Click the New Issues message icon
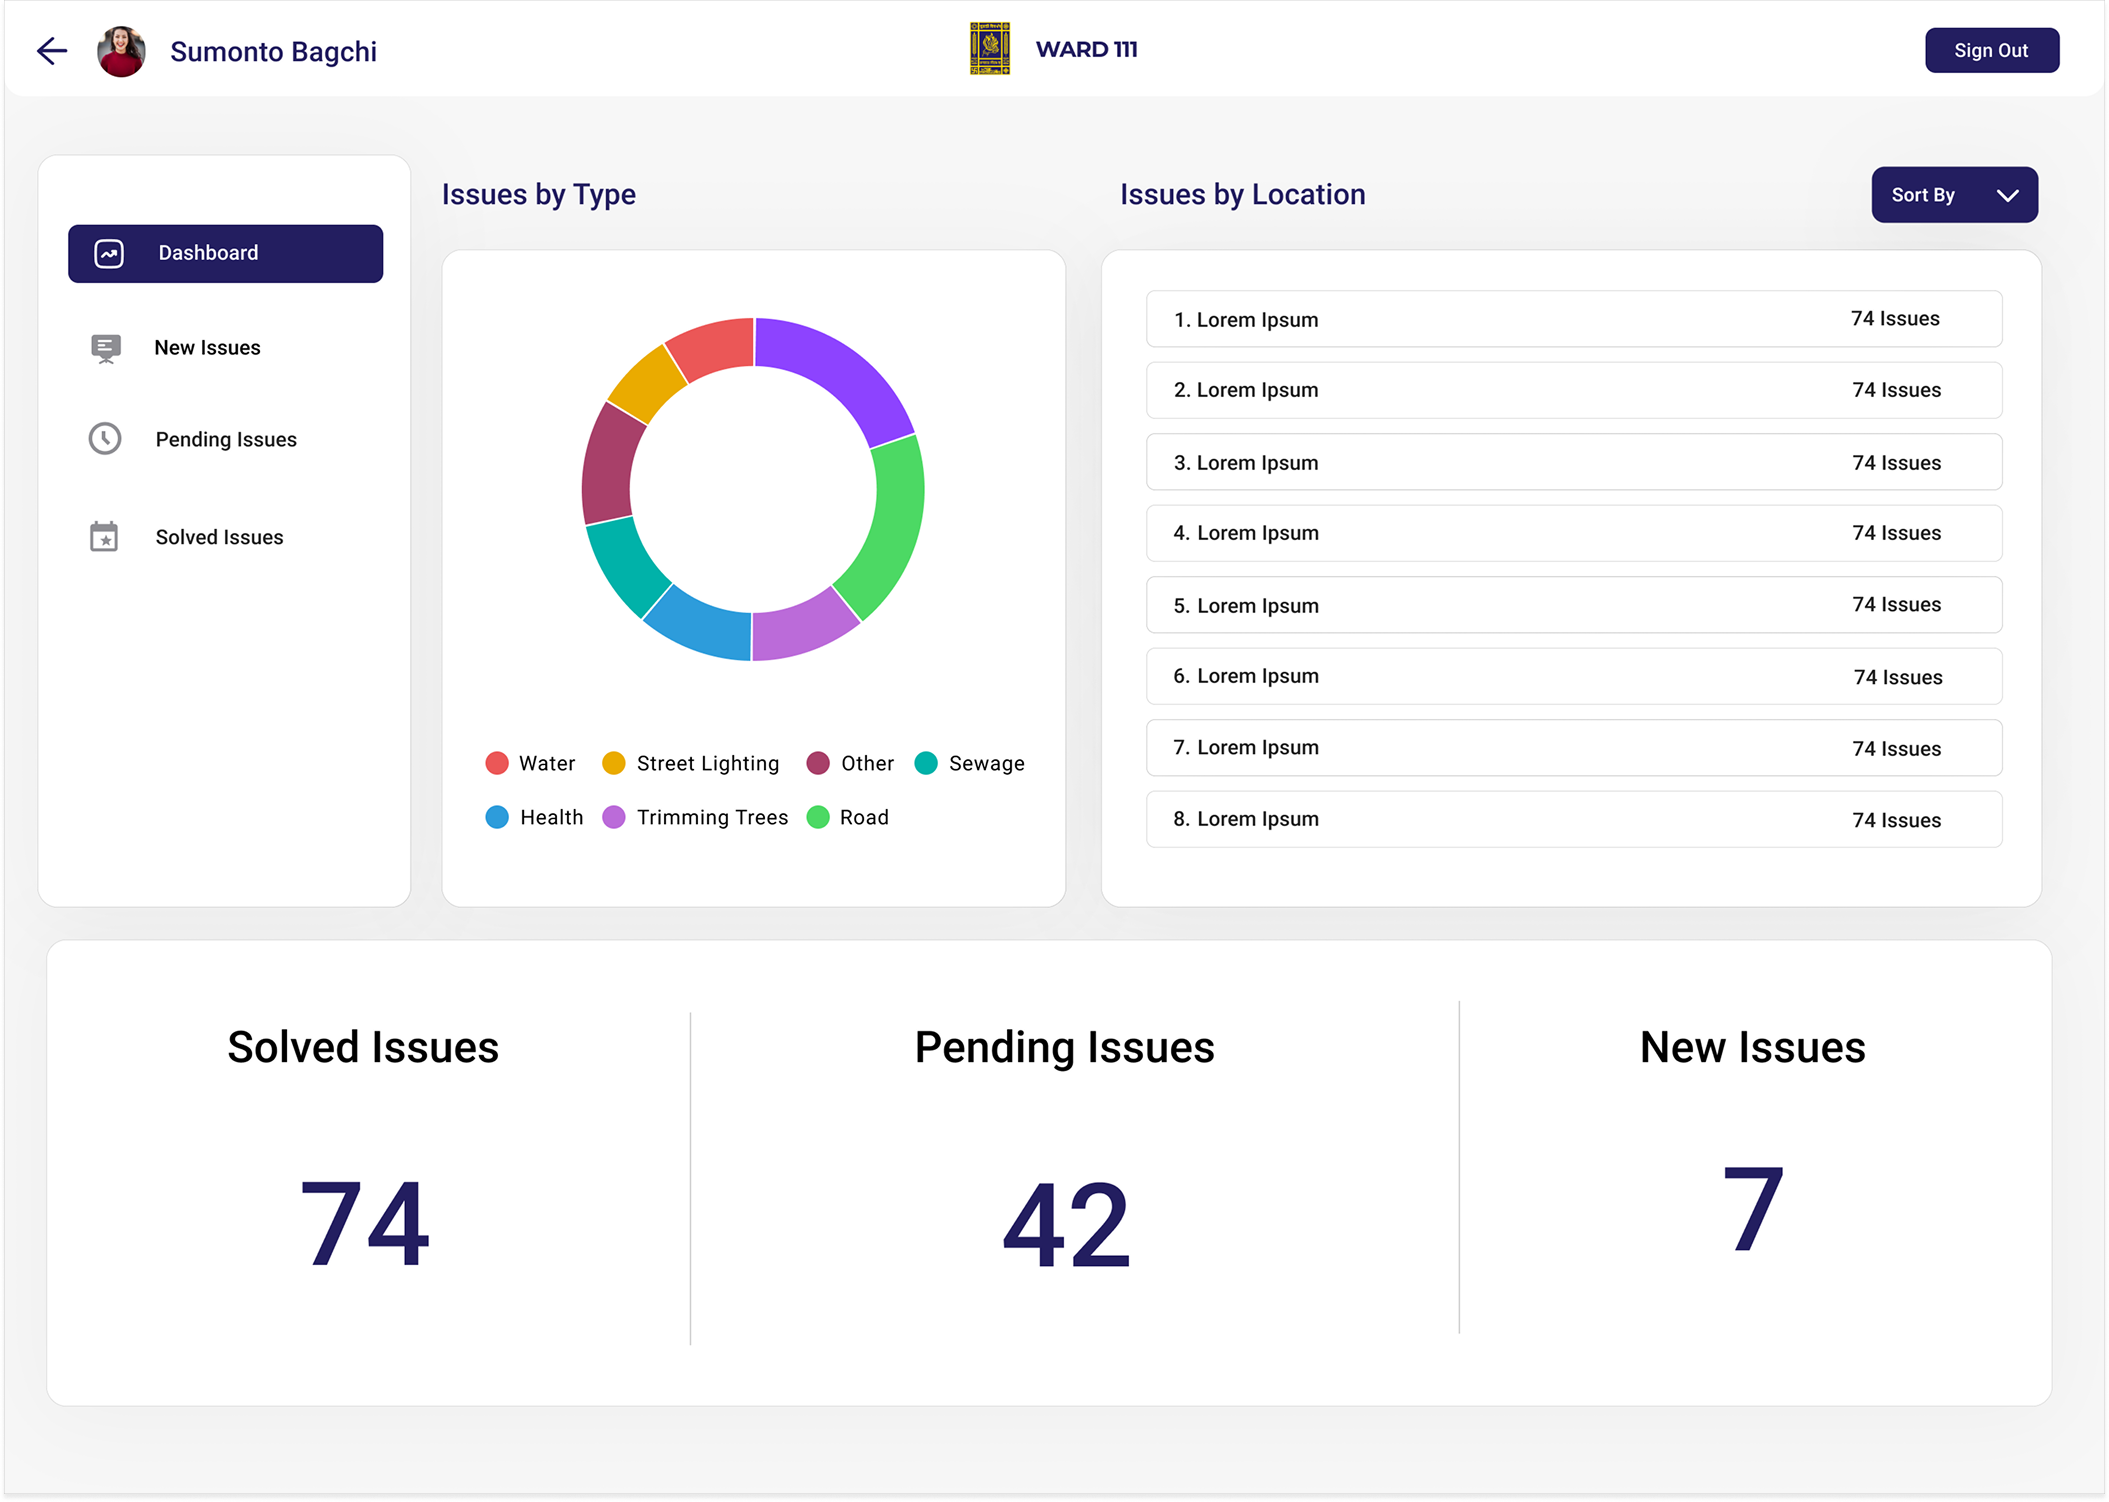Screen dimensions: 2109x1502 pyautogui.click(x=105, y=348)
